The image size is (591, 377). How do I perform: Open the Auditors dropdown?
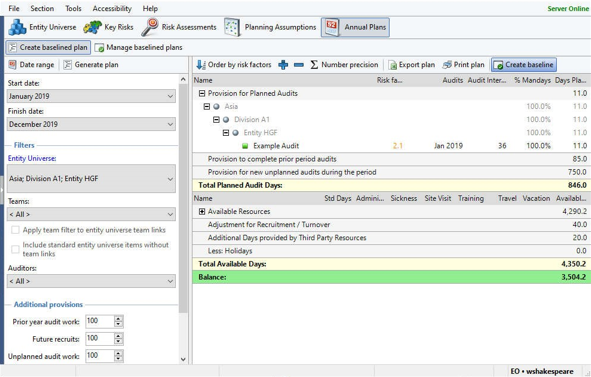pos(91,281)
